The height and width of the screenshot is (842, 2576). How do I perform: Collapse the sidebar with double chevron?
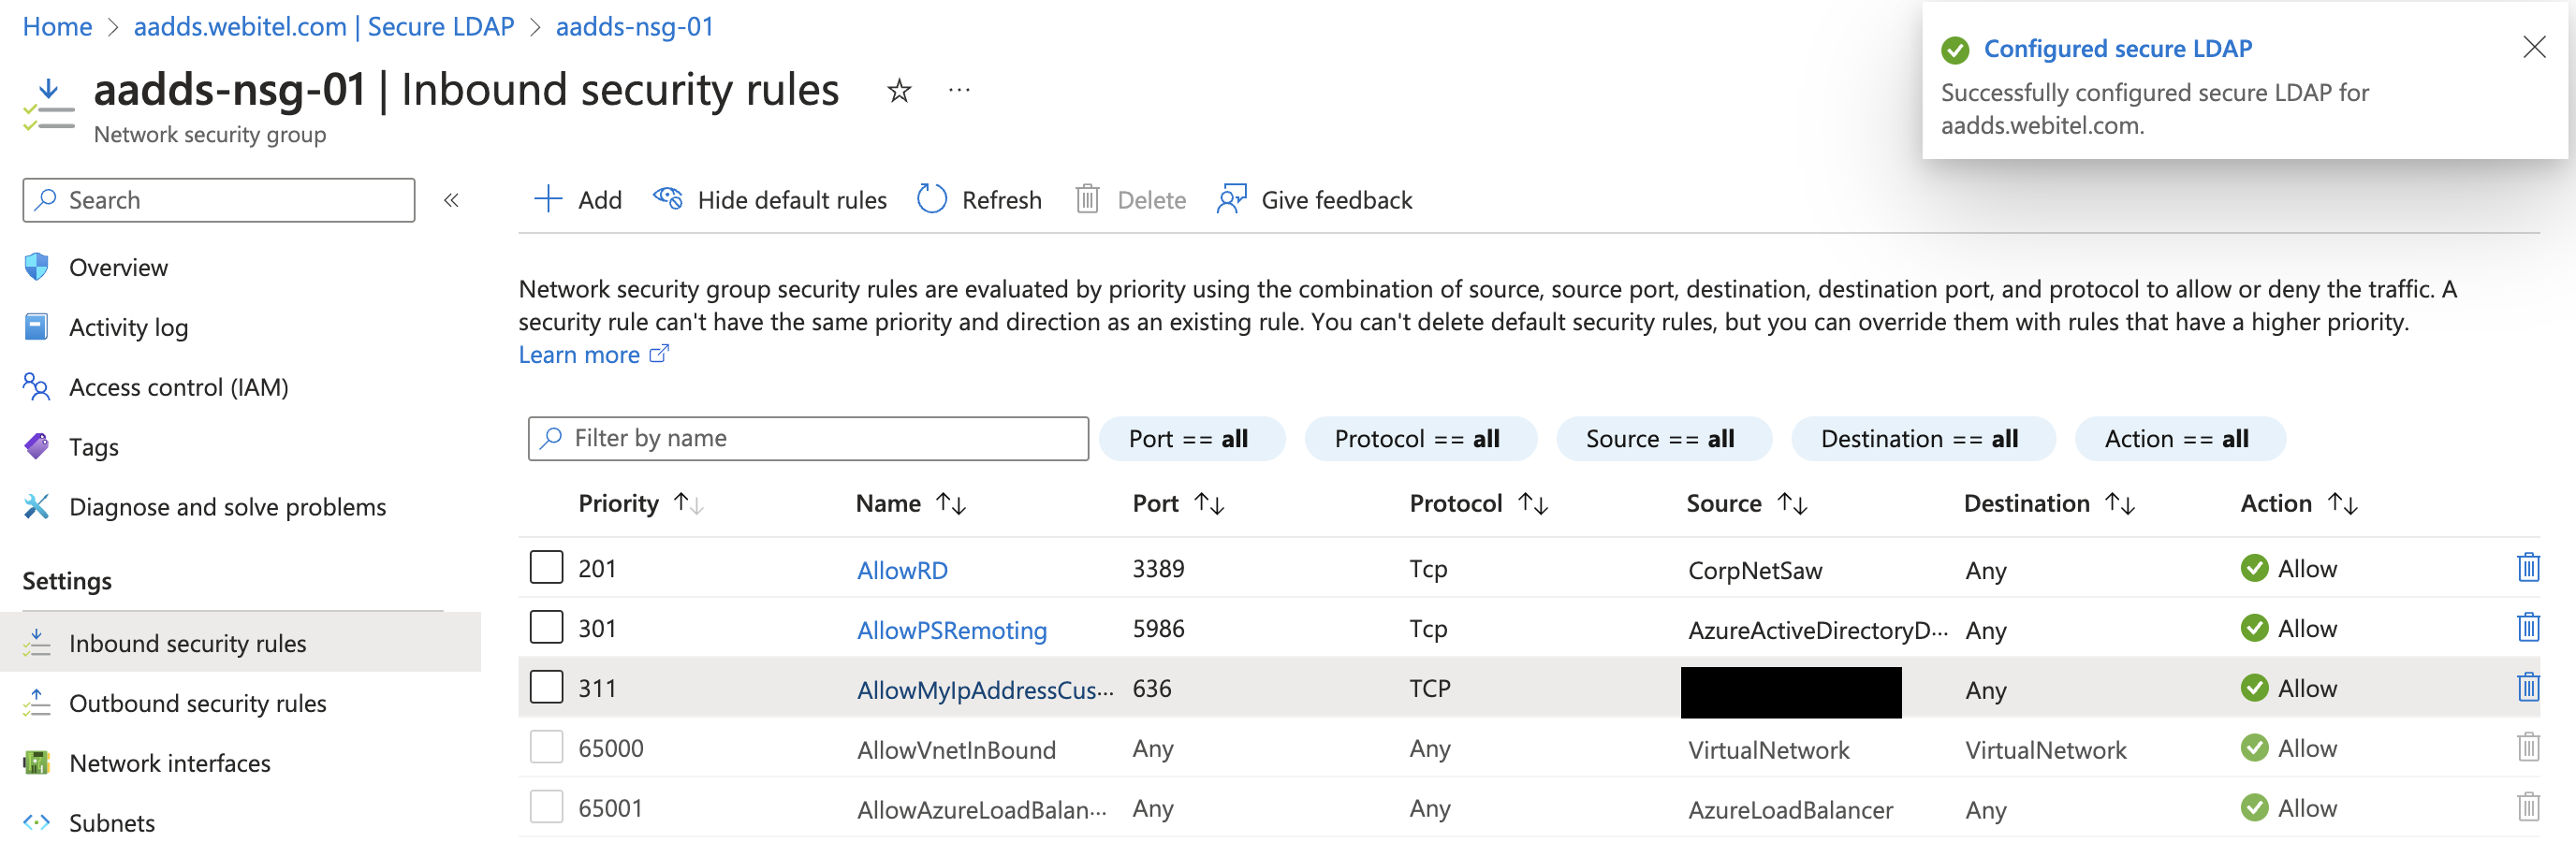click(451, 200)
